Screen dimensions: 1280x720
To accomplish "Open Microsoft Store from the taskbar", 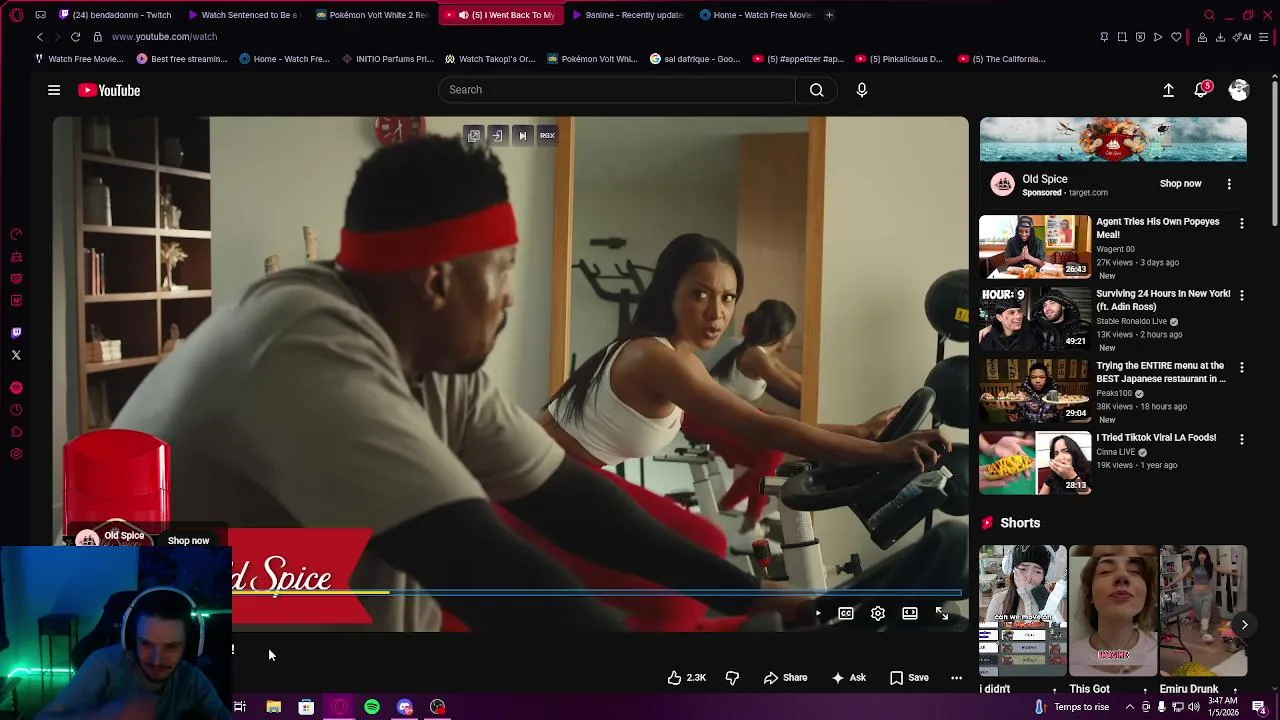I will [x=306, y=707].
